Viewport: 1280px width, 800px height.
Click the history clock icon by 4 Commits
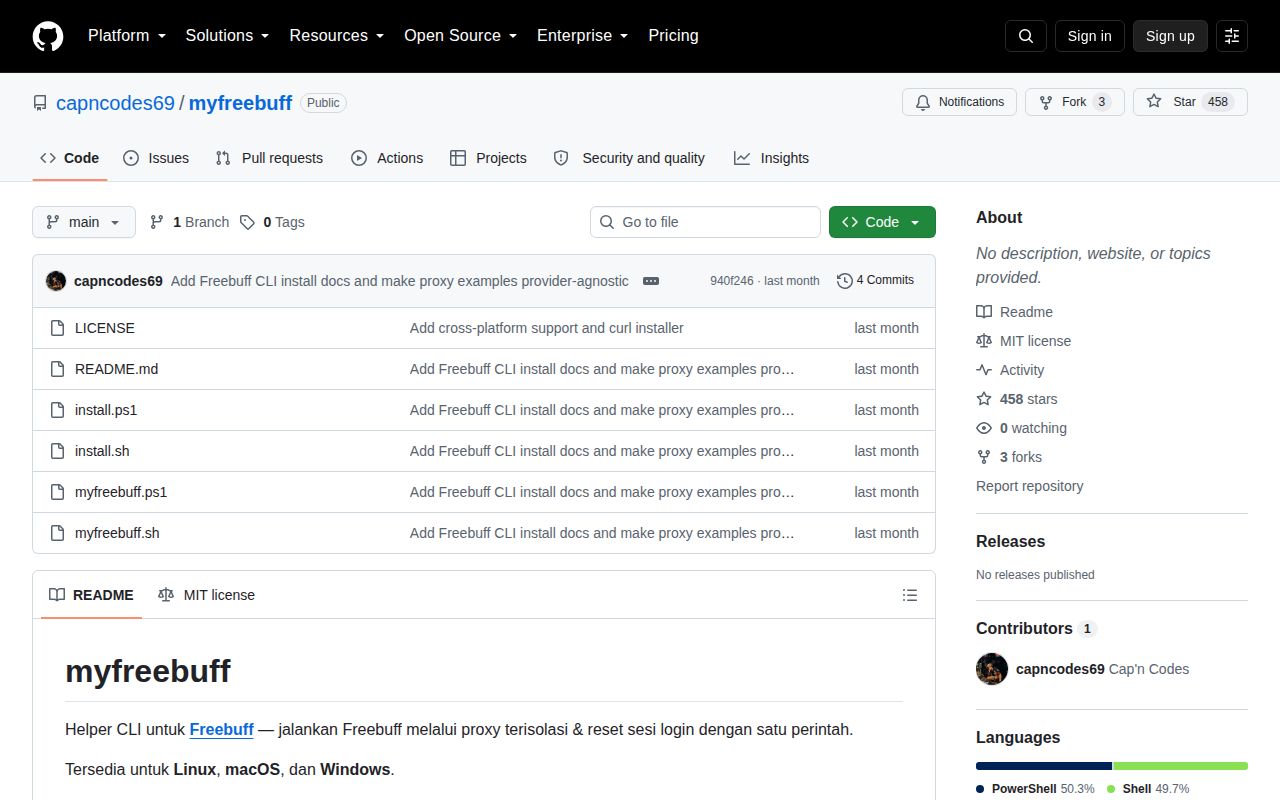pyautogui.click(x=845, y=281)
